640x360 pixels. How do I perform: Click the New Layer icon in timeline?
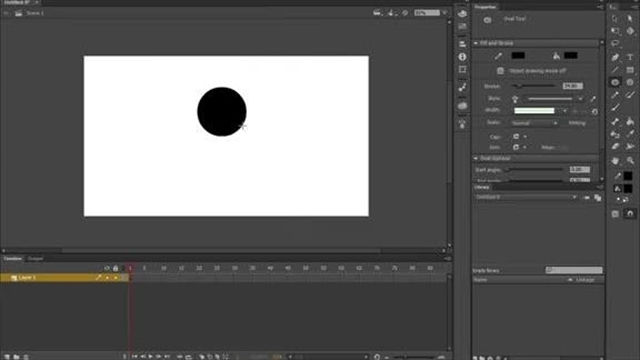(x=7, y=357)
